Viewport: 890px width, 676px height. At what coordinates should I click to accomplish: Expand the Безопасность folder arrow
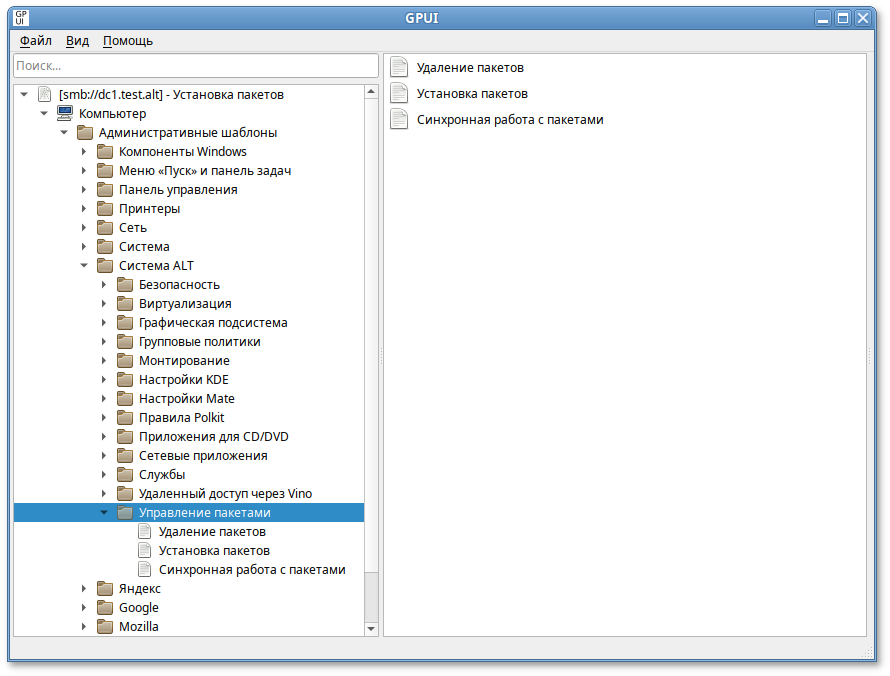(x=104, y=285)
